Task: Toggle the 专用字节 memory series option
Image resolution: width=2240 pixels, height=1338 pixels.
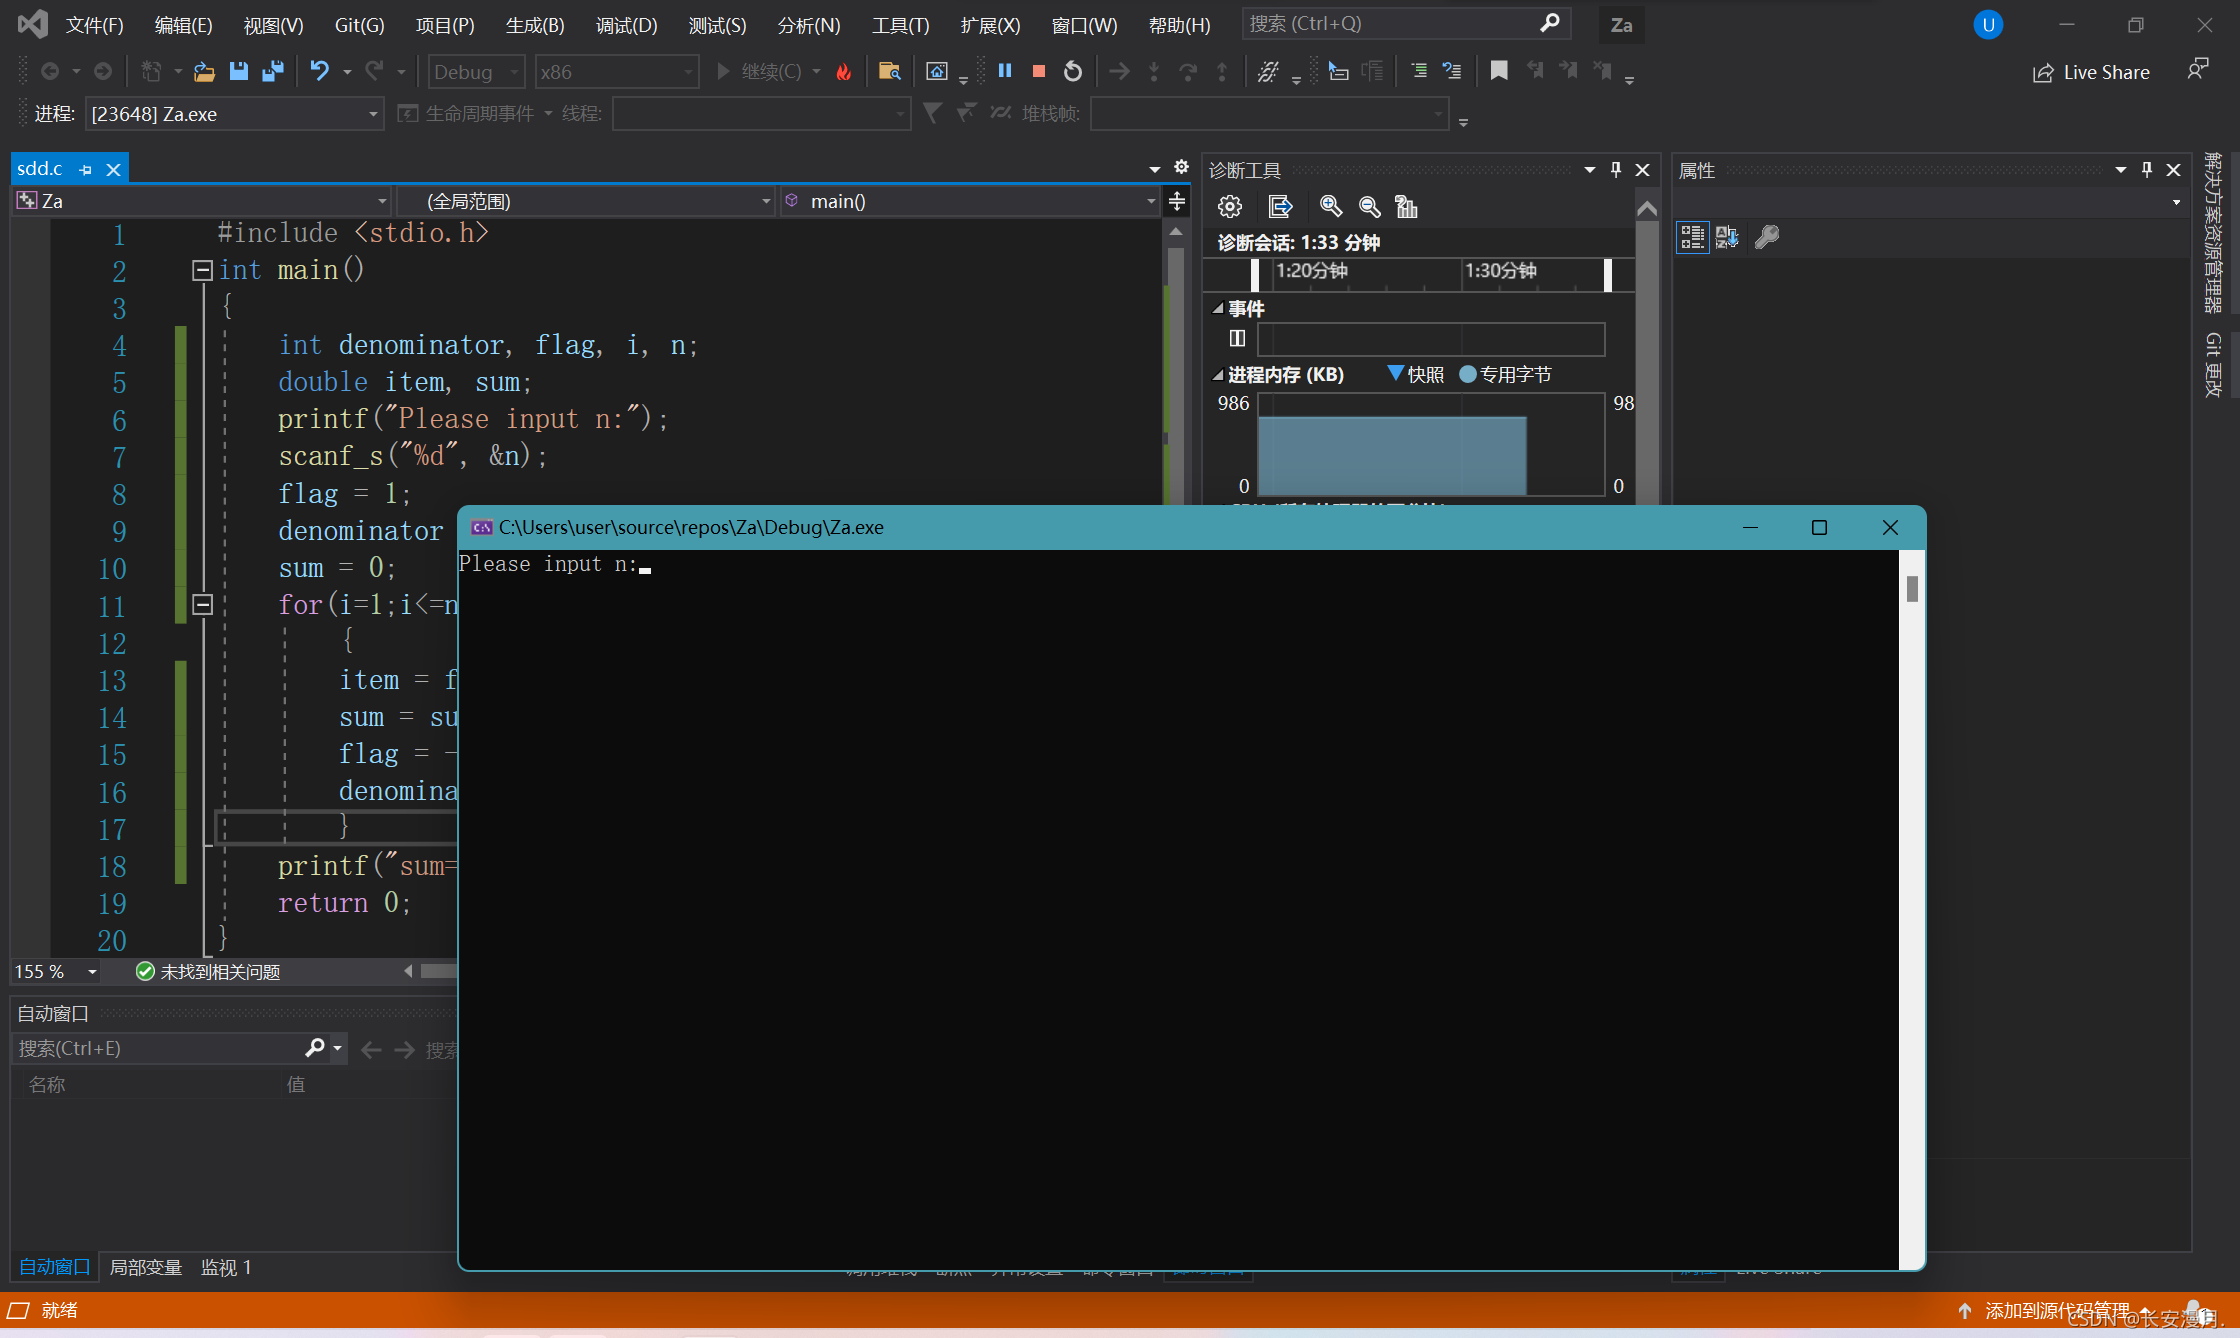Action: point(1505,374)
